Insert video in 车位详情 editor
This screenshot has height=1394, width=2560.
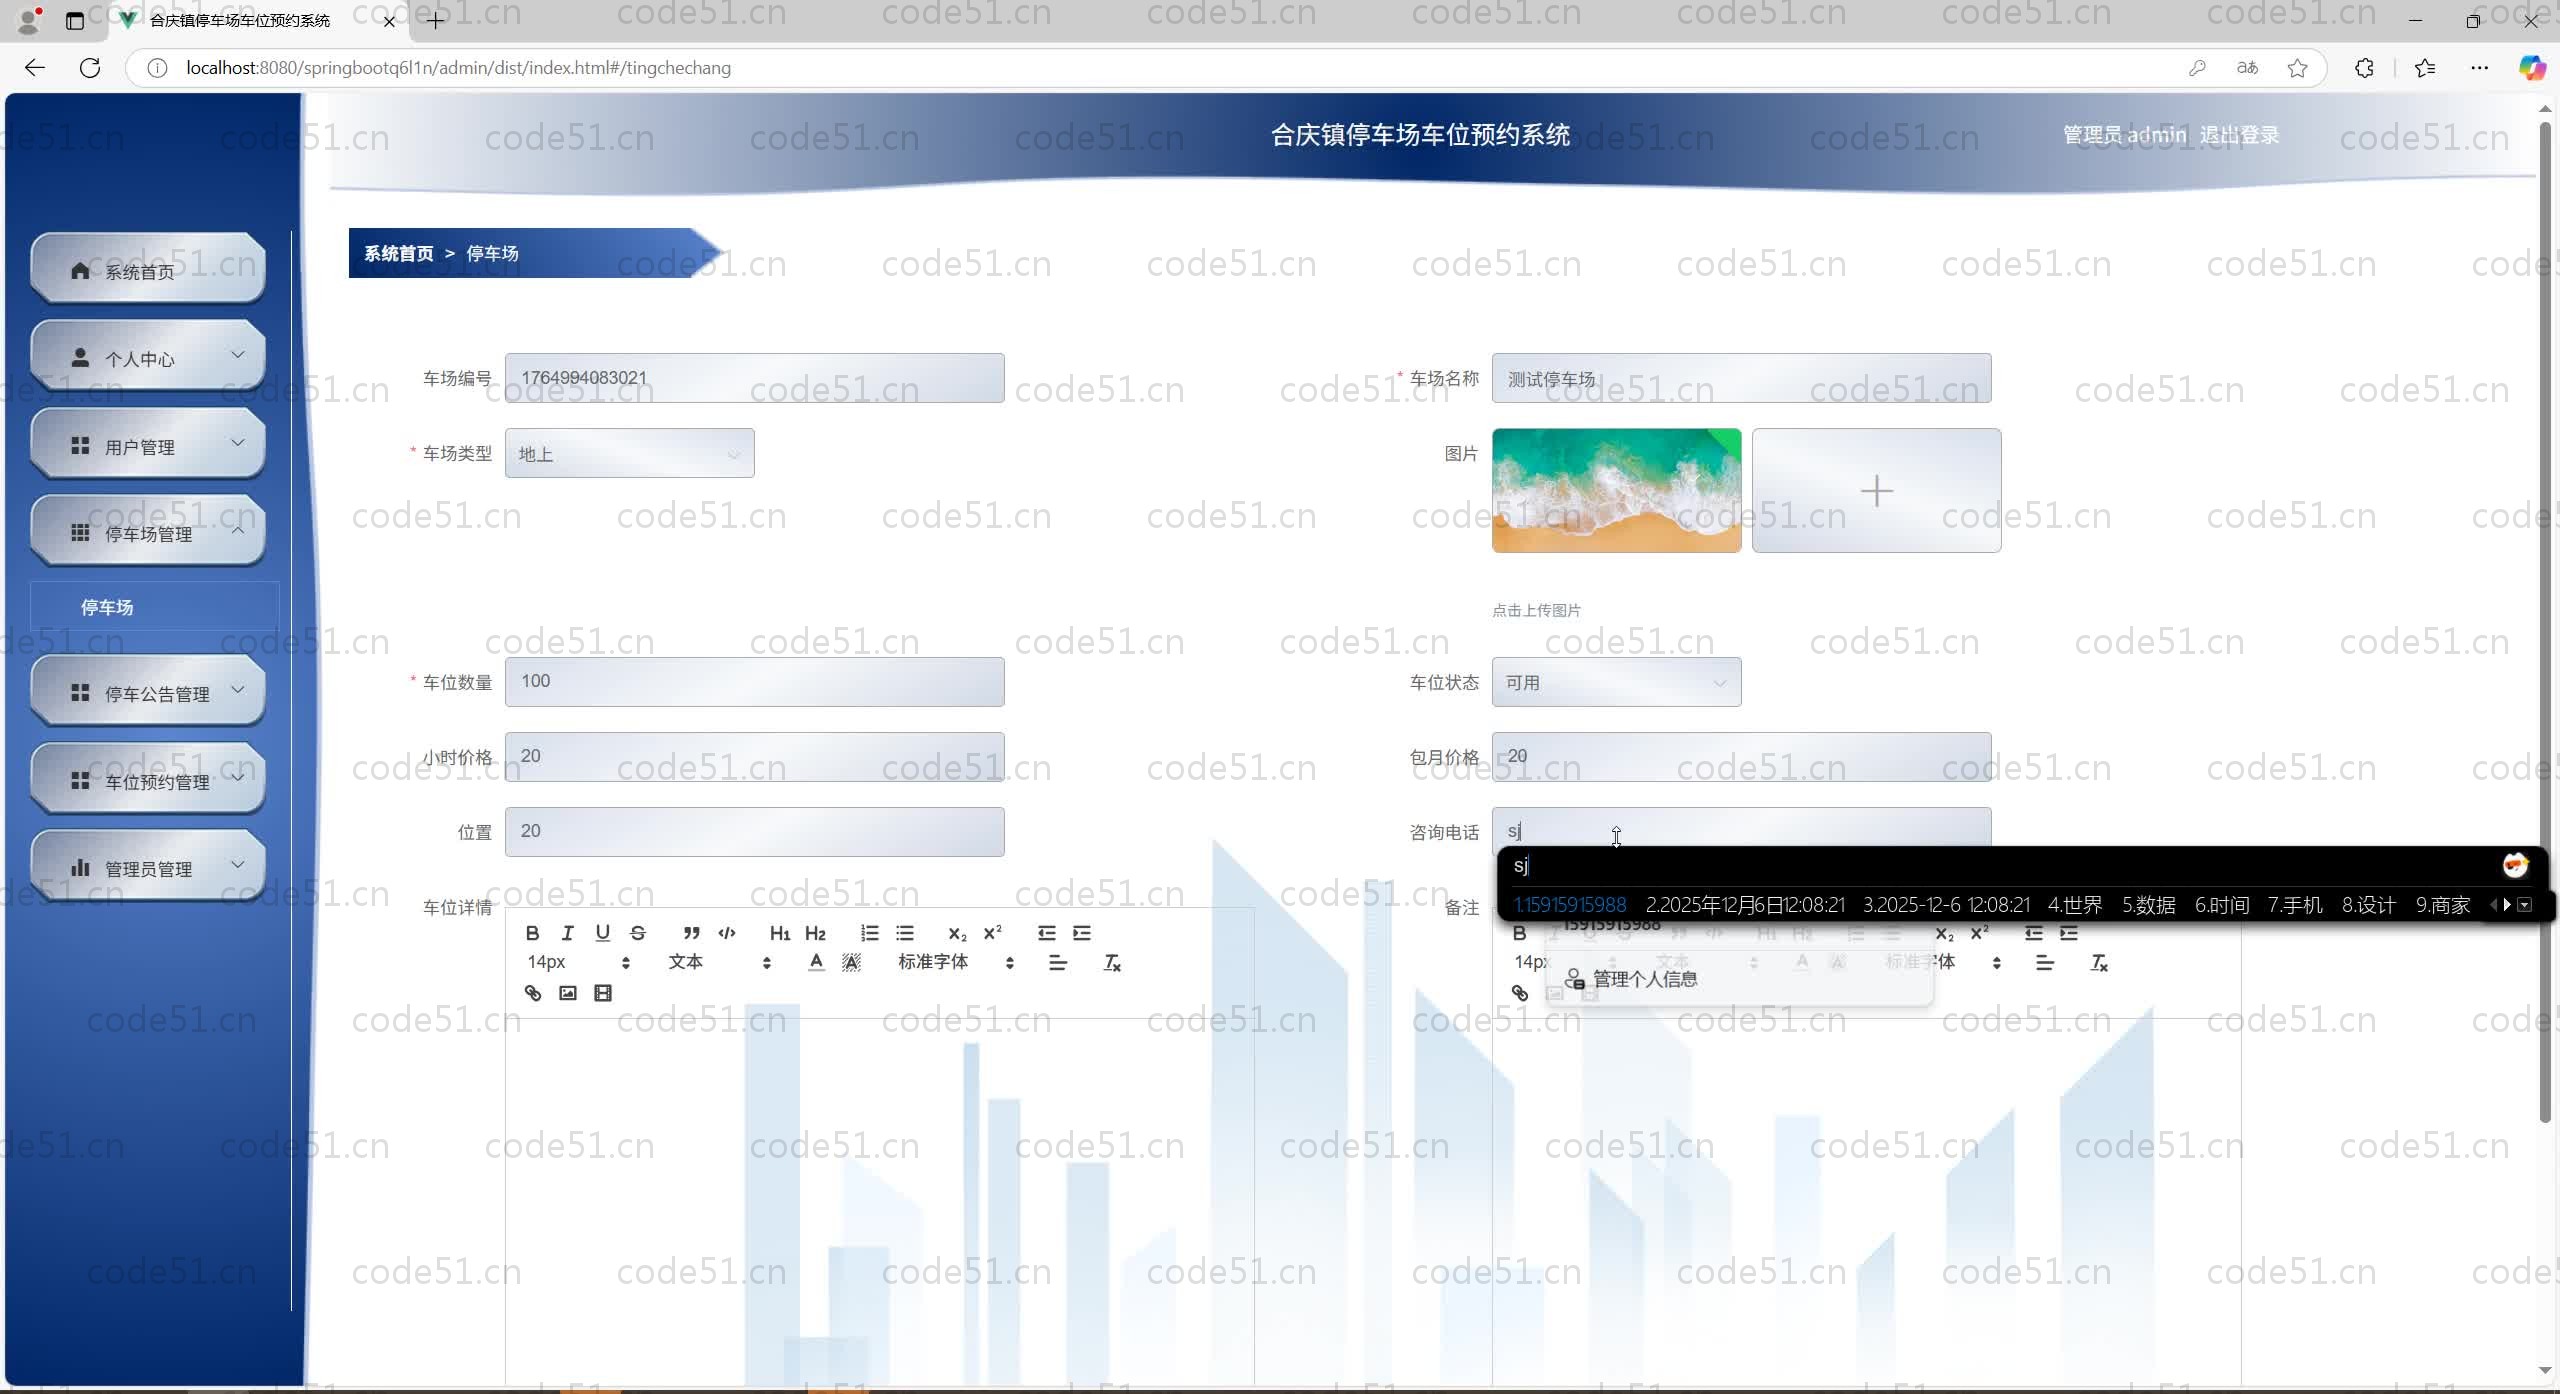coord(603,993)
